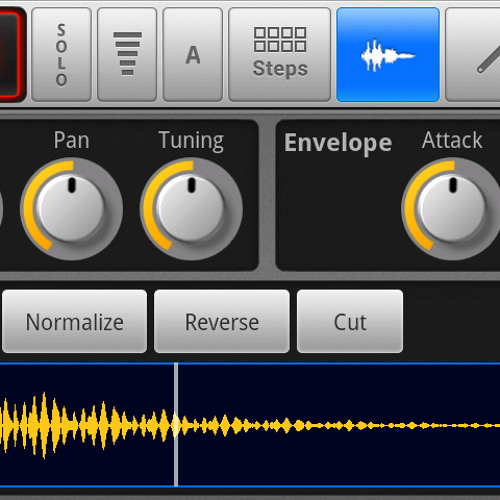Click the Tuning label text

(191, 141)
